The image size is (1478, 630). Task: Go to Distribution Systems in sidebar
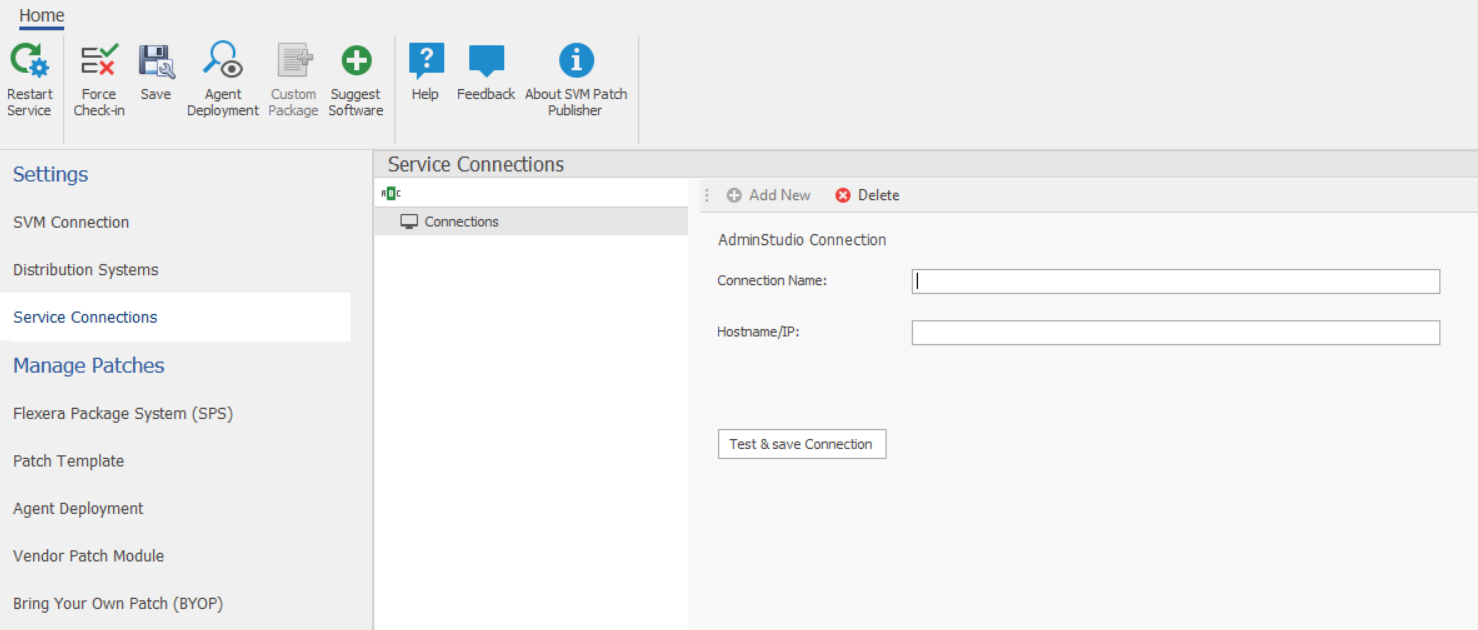tap(86, 270)
